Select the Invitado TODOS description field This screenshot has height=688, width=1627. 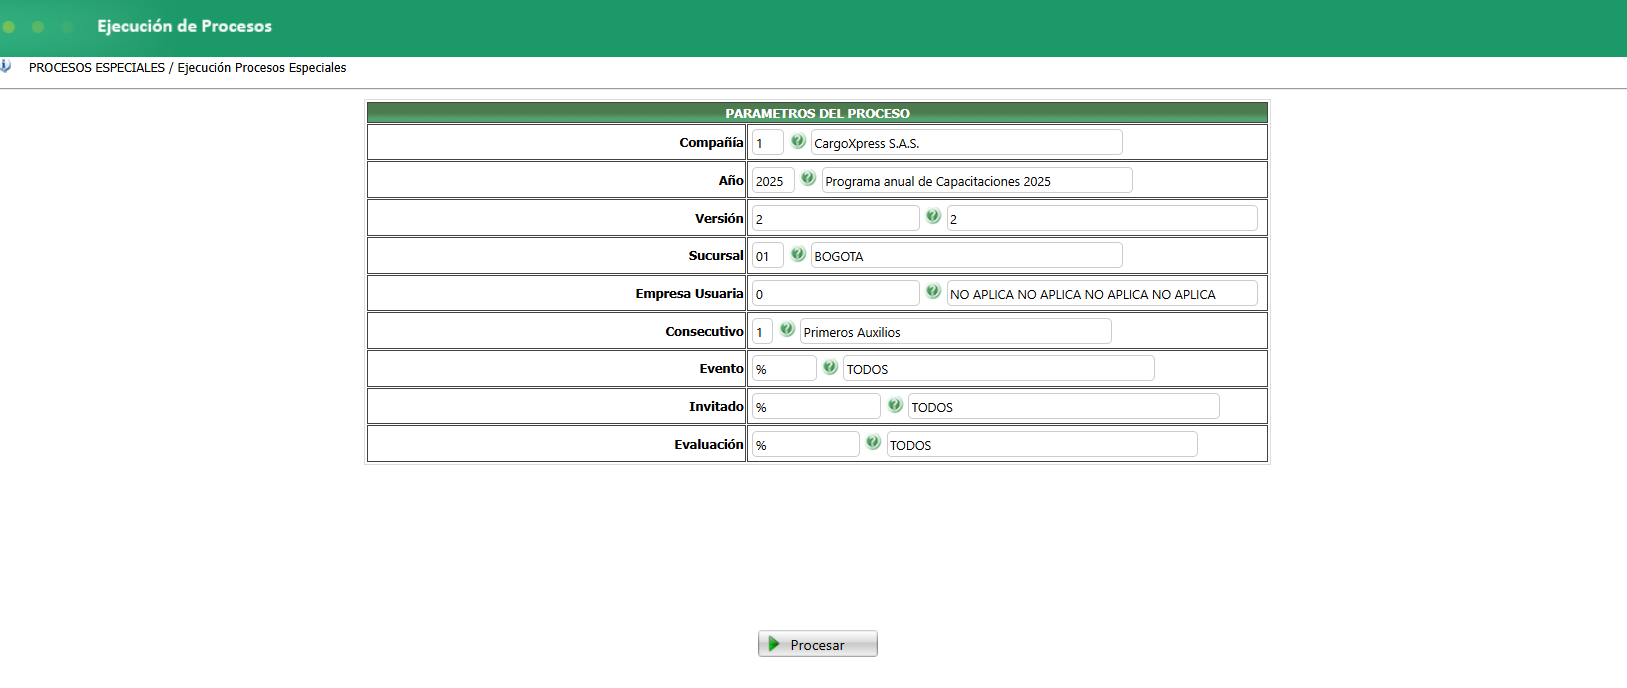click(1063, 406)
